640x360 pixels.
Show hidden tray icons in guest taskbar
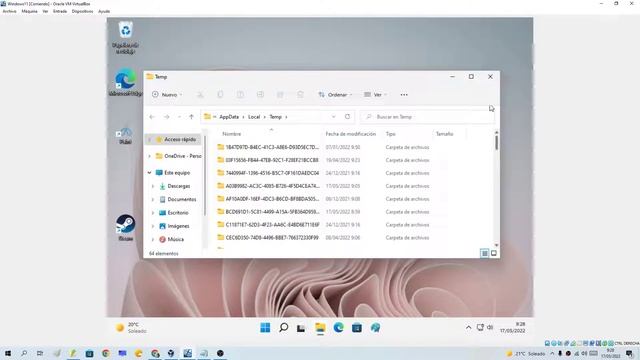[x=468, y=327]
